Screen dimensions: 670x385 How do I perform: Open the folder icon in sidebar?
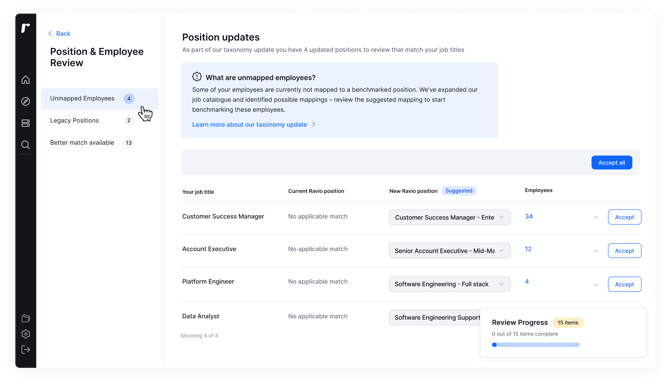pyautogui.click(x=26, y=318)
